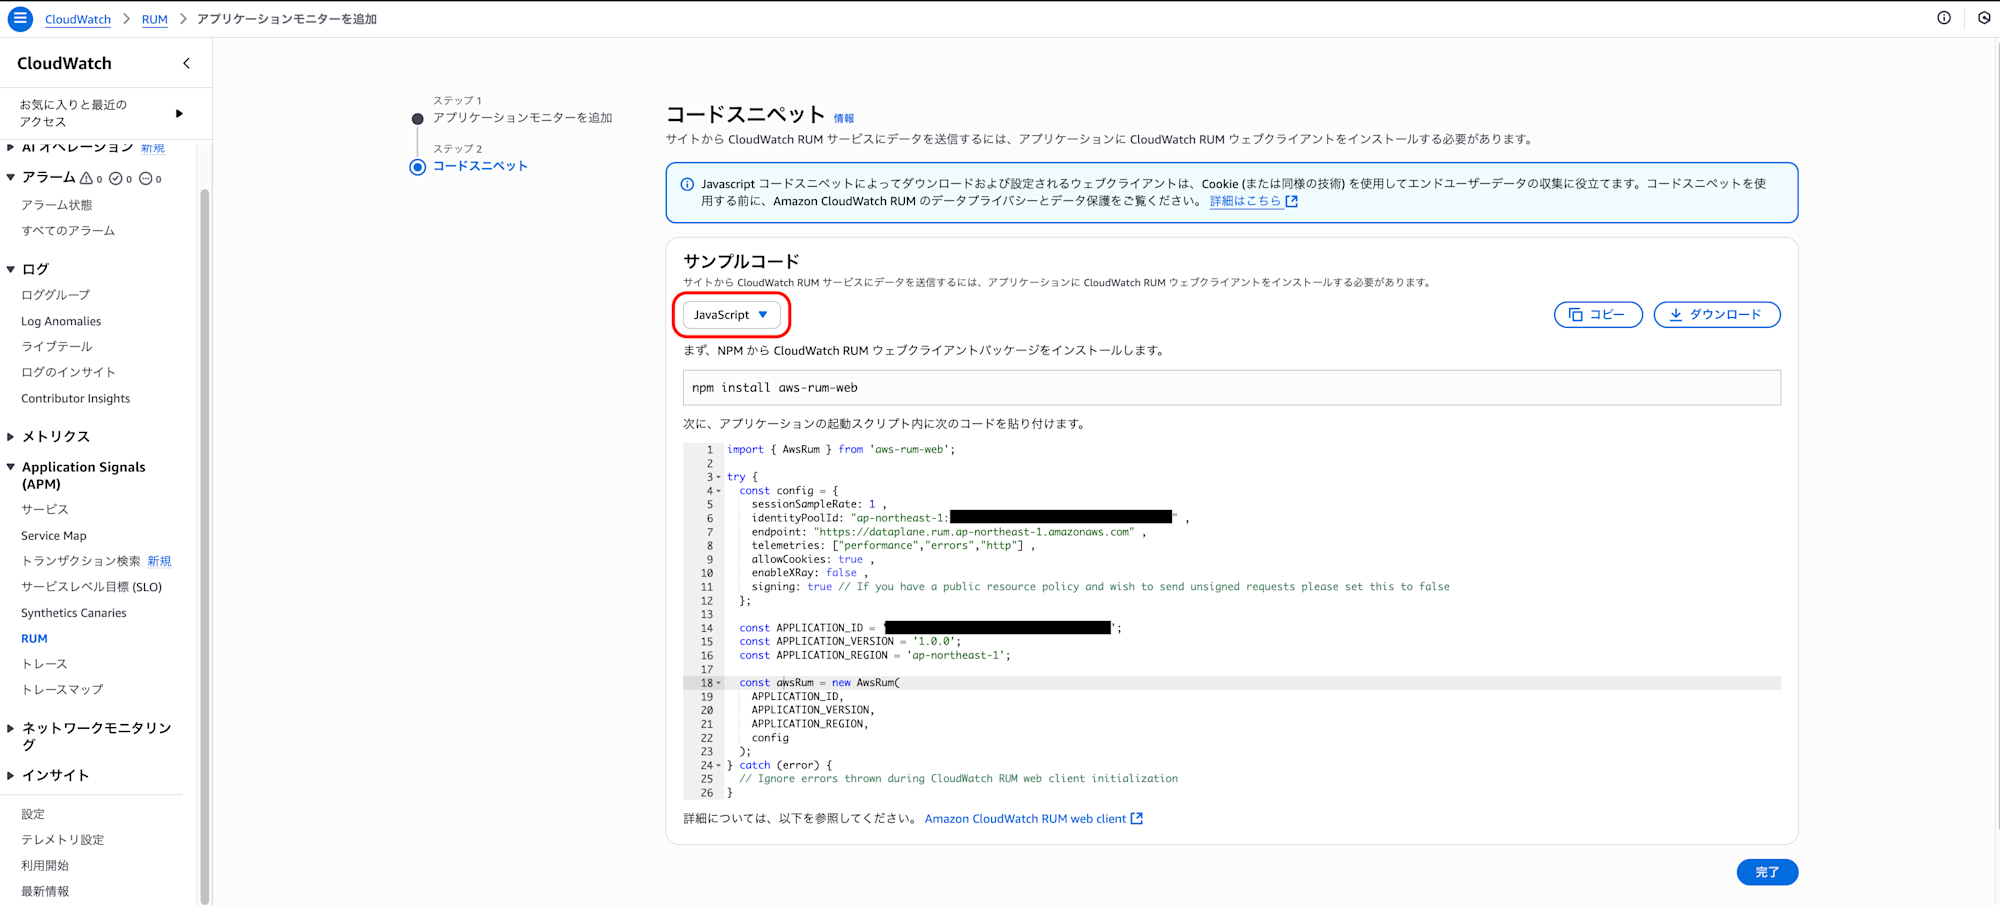Go to CloudWatch in the breadcrumb
The image size is (2000, 906).
click(78, 19)
